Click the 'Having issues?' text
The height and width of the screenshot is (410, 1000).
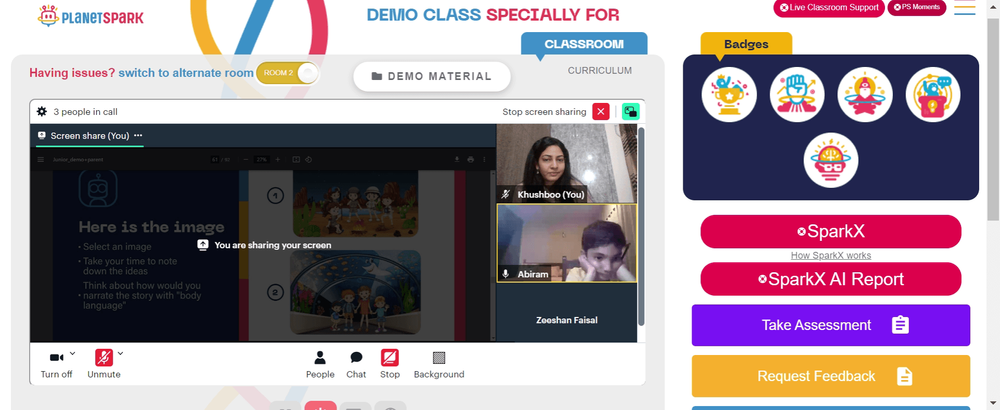click(72, 73)
